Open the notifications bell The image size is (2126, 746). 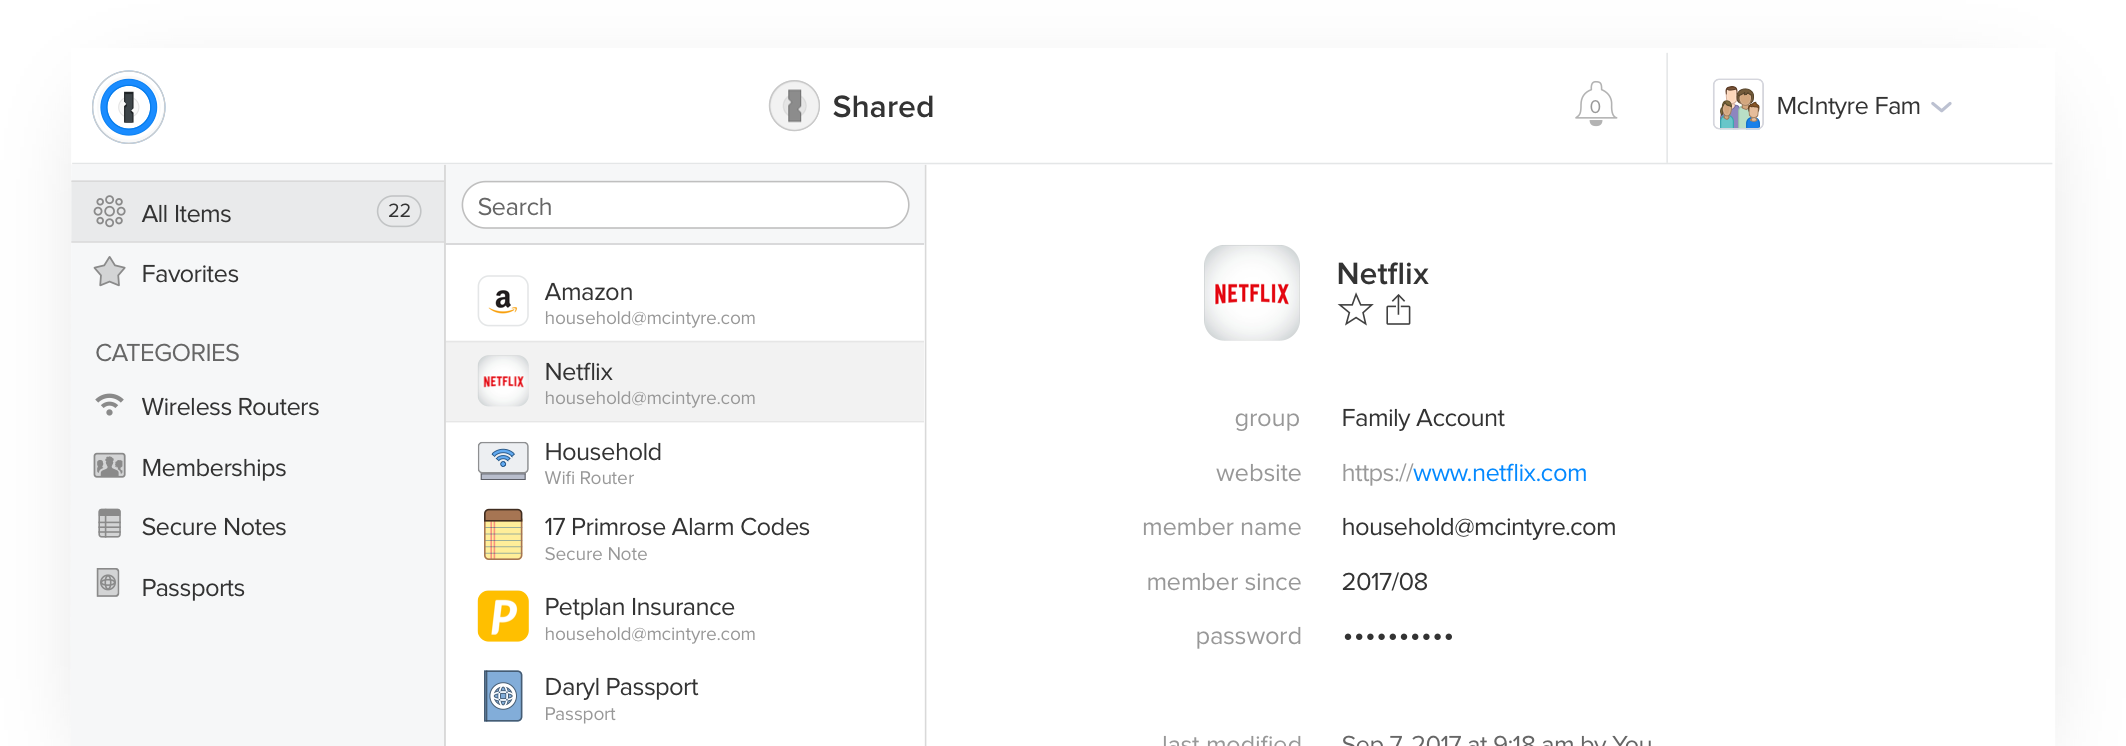(x=1596, y=104)
